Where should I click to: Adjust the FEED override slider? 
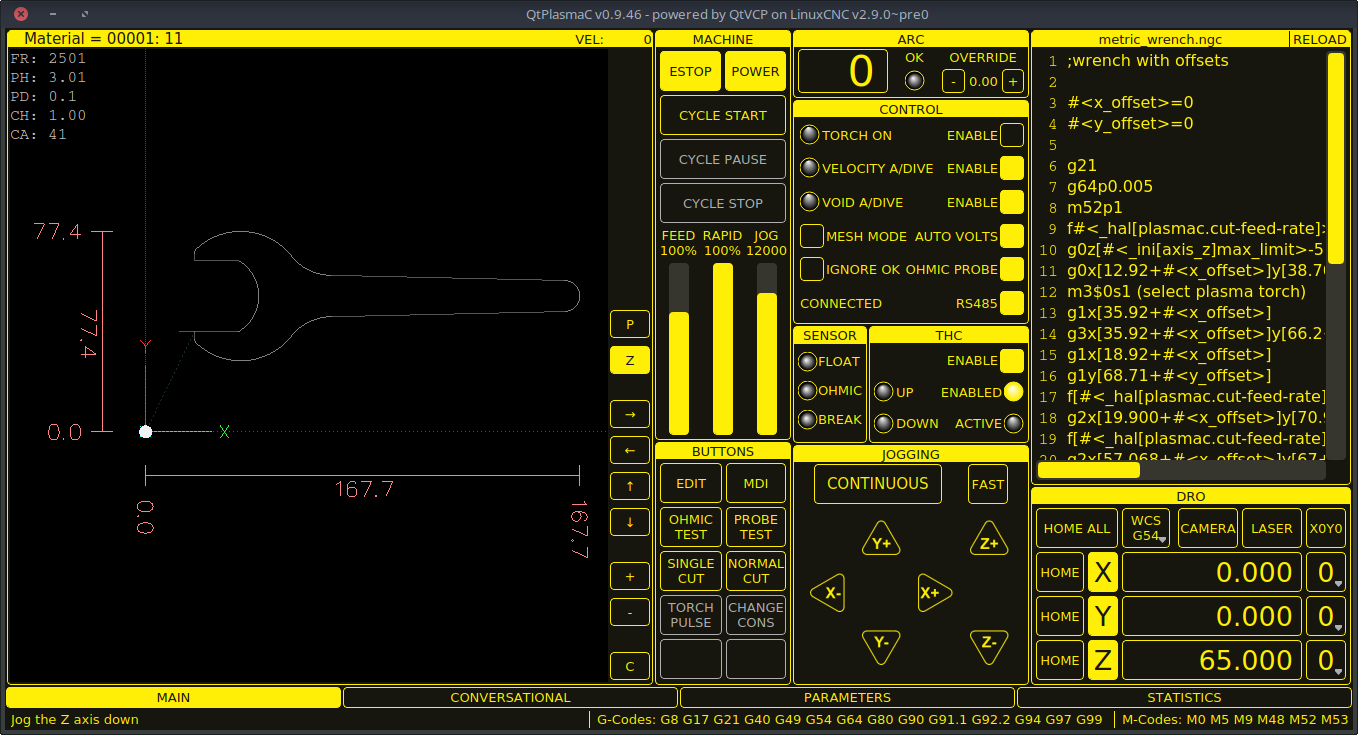click(x=679, y=348)
